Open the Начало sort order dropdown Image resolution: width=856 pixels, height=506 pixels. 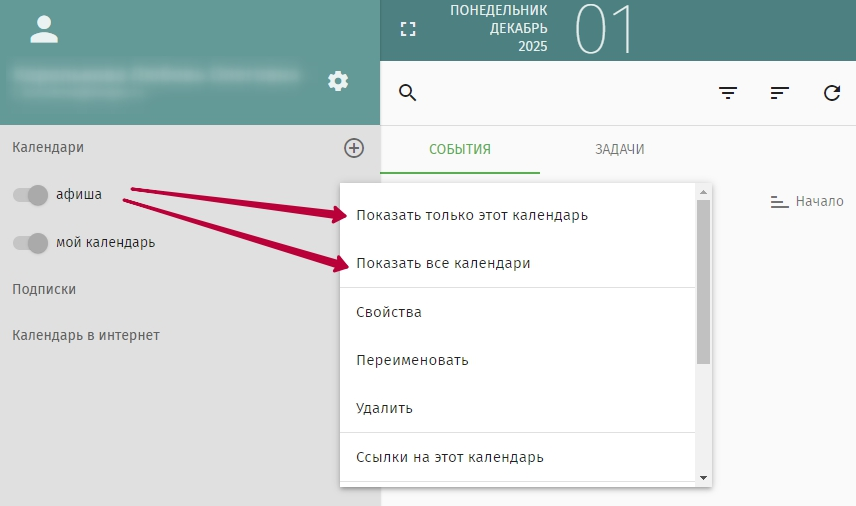point(807,201)
